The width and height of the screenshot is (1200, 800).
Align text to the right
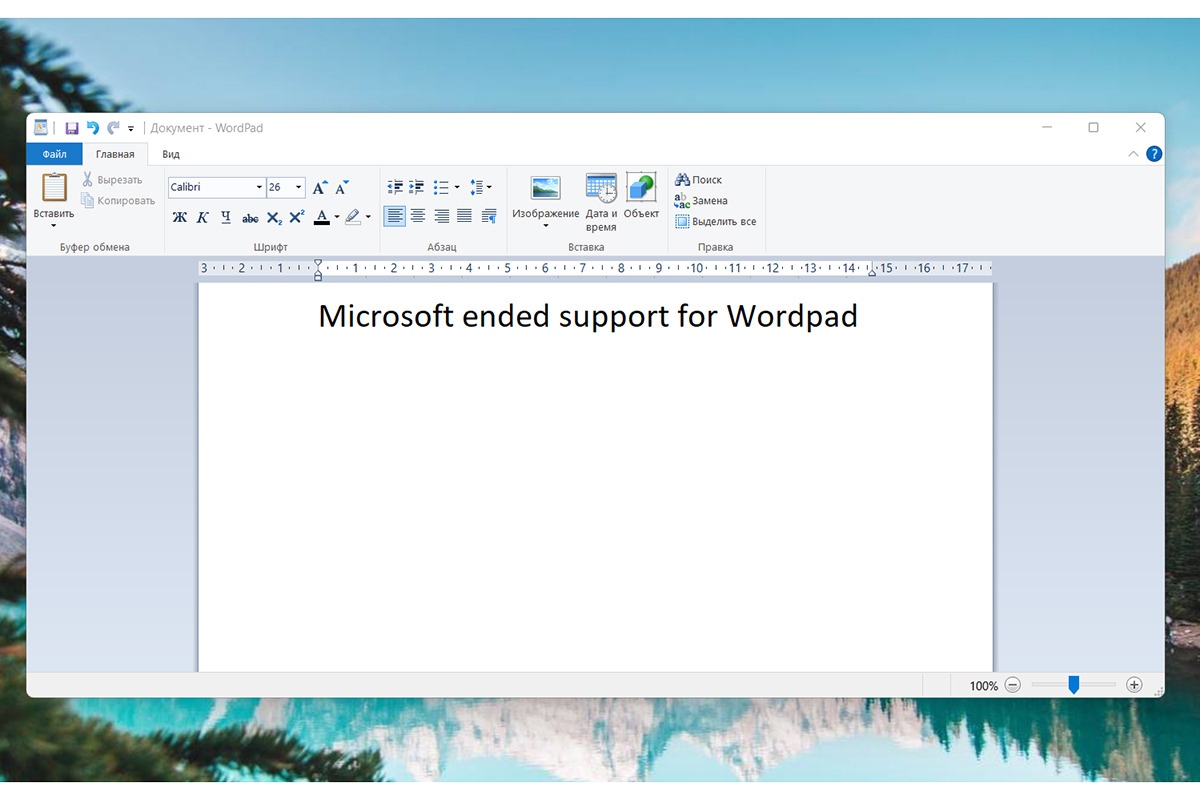click(441, 216)
